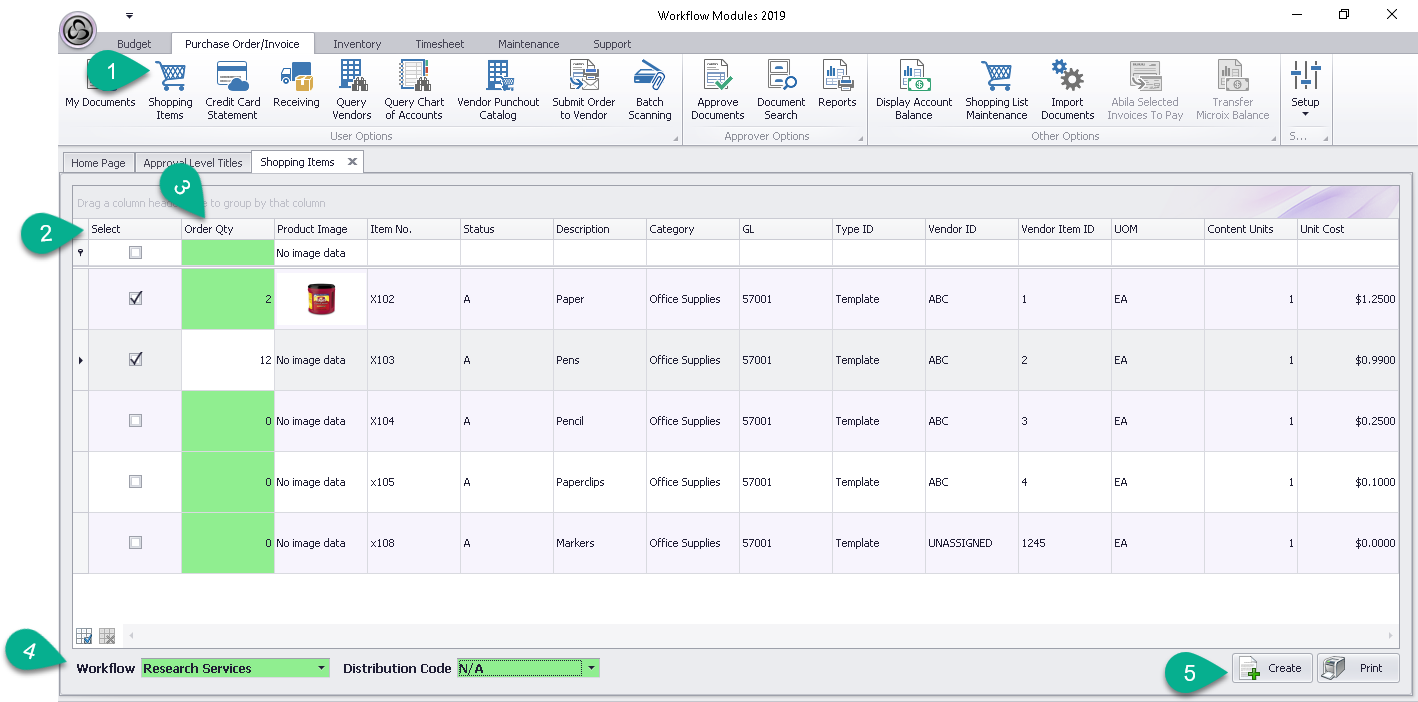This screenshot has height=702, width=1418.
Task: Open Display Account Balance
Action: (913, 90)
